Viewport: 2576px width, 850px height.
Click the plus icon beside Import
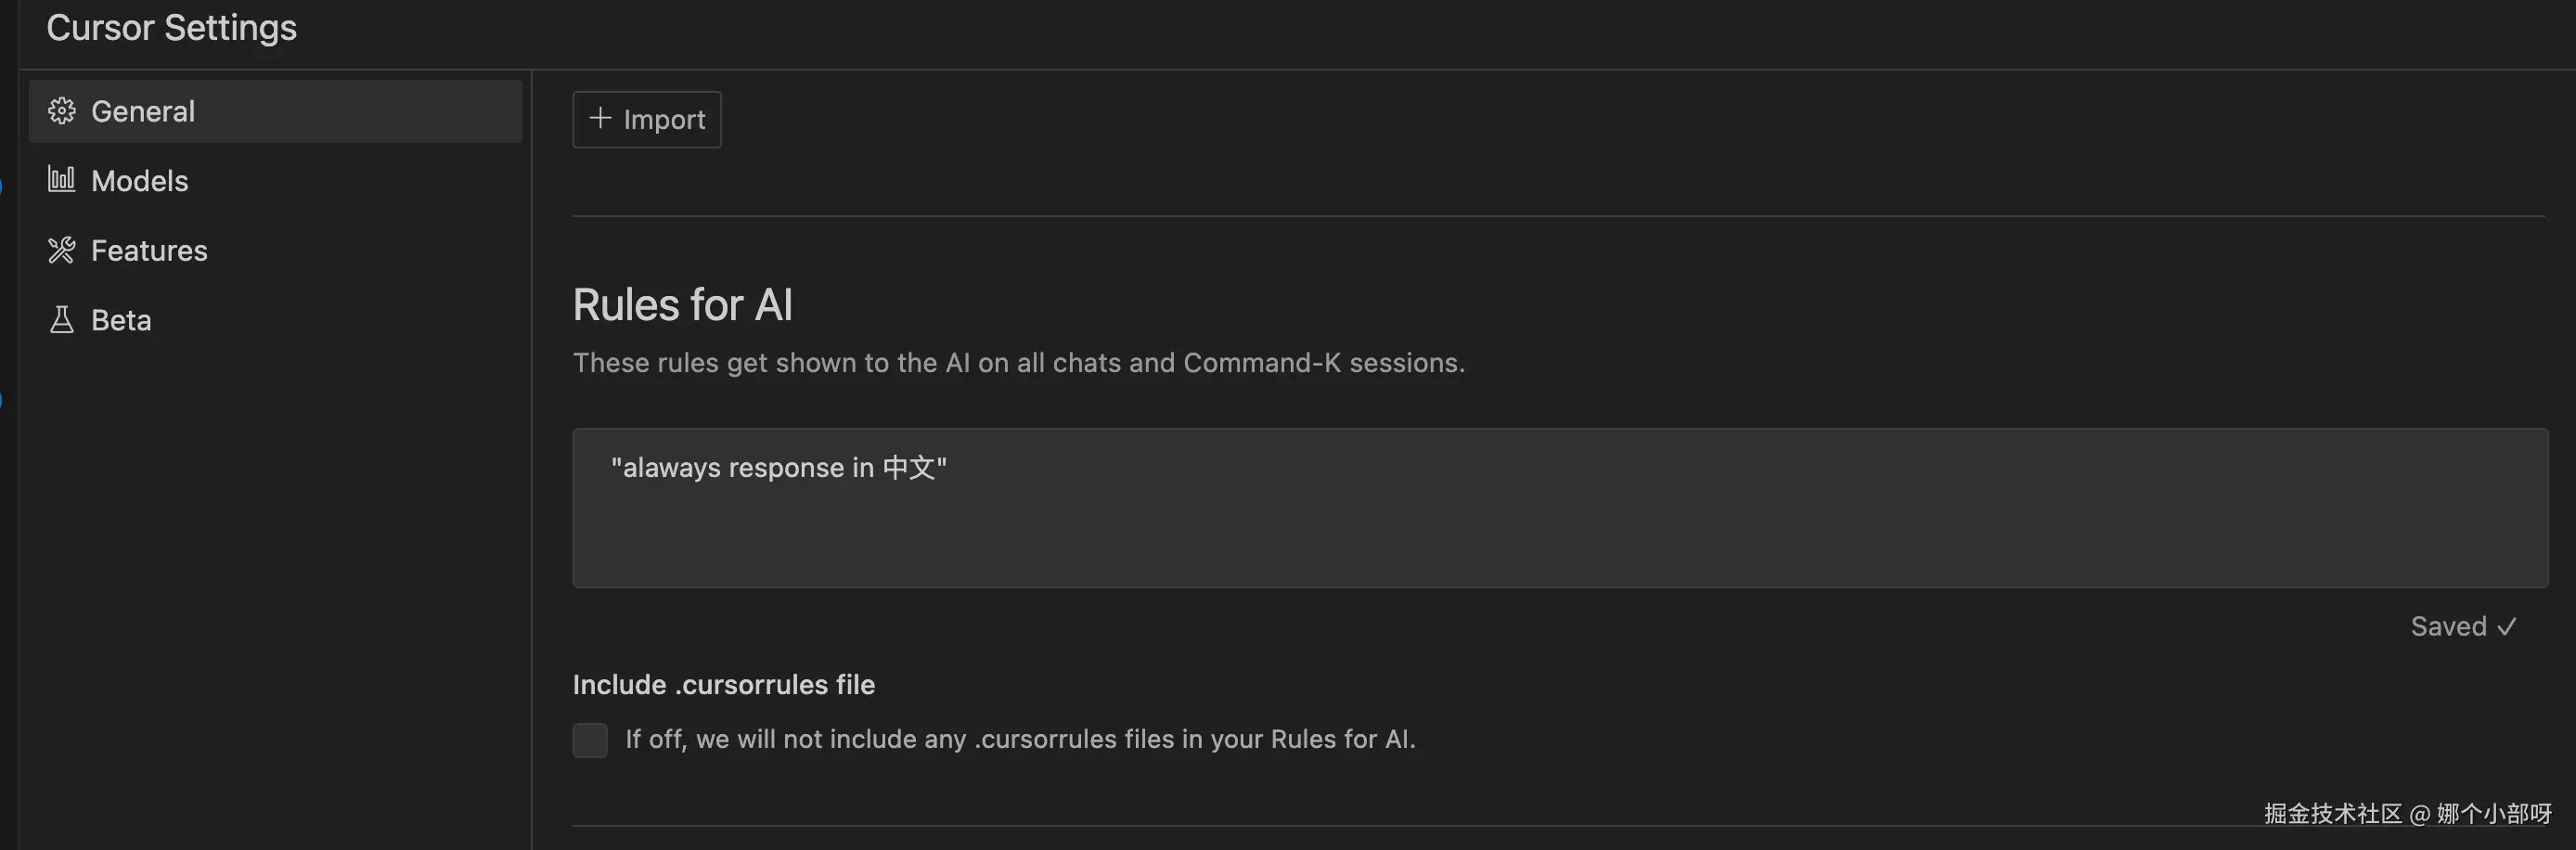(600, 118)
